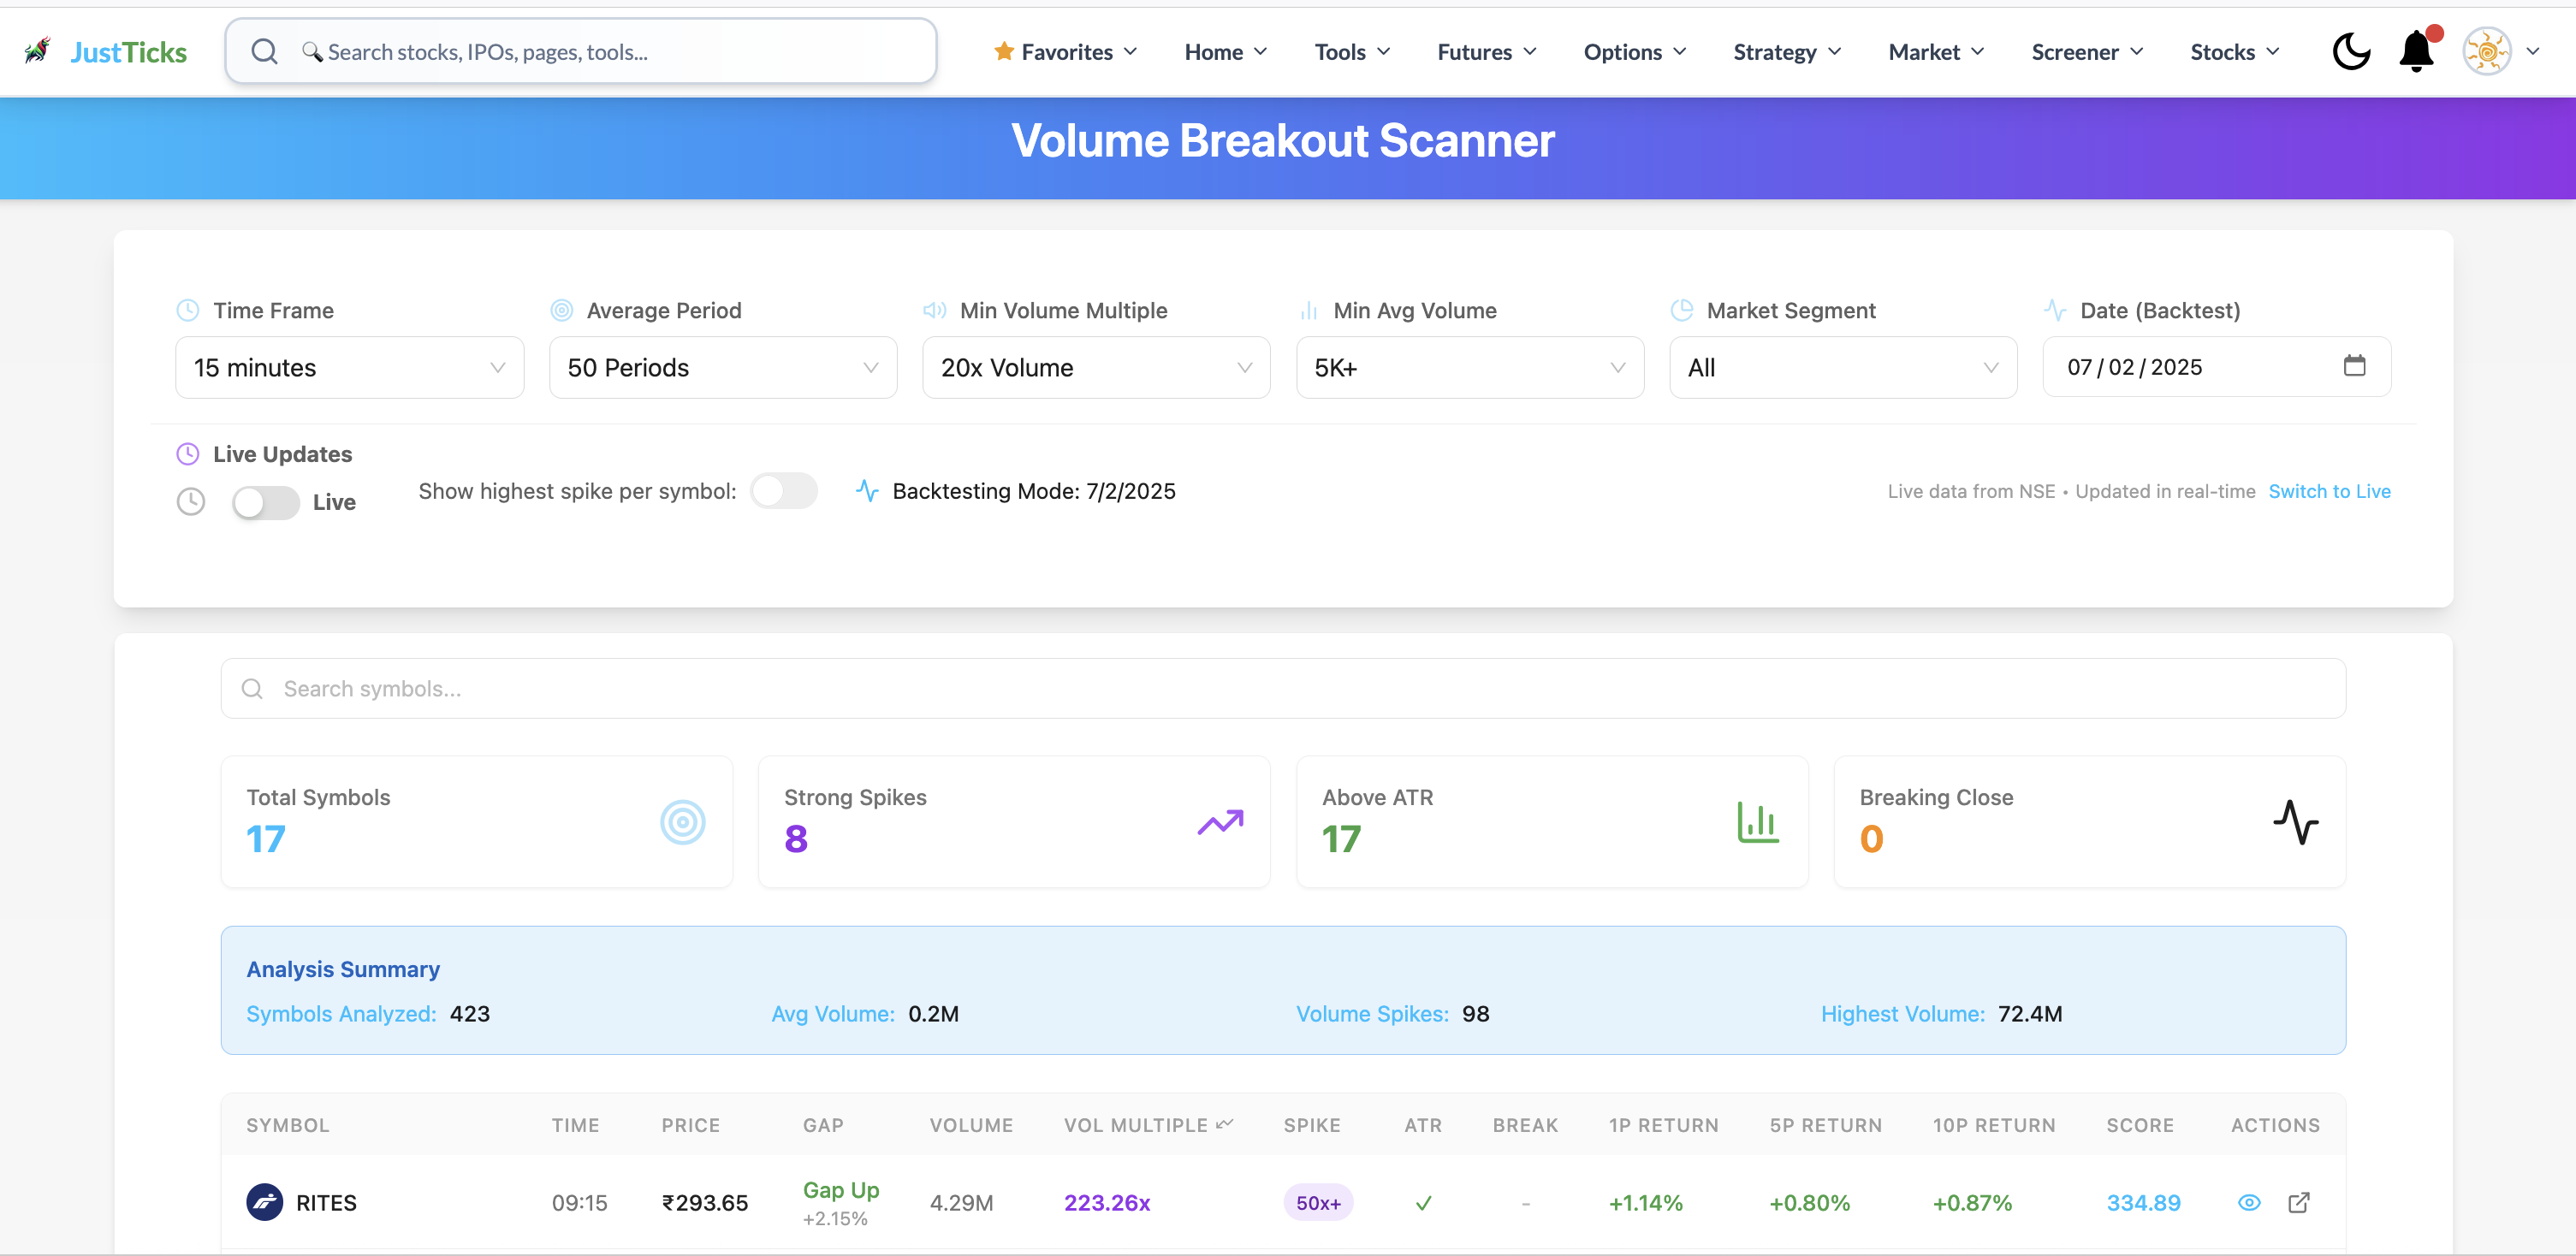Click the RITES company logo
This screenshot has width=2576, height=1256.
pos(265,1202)
